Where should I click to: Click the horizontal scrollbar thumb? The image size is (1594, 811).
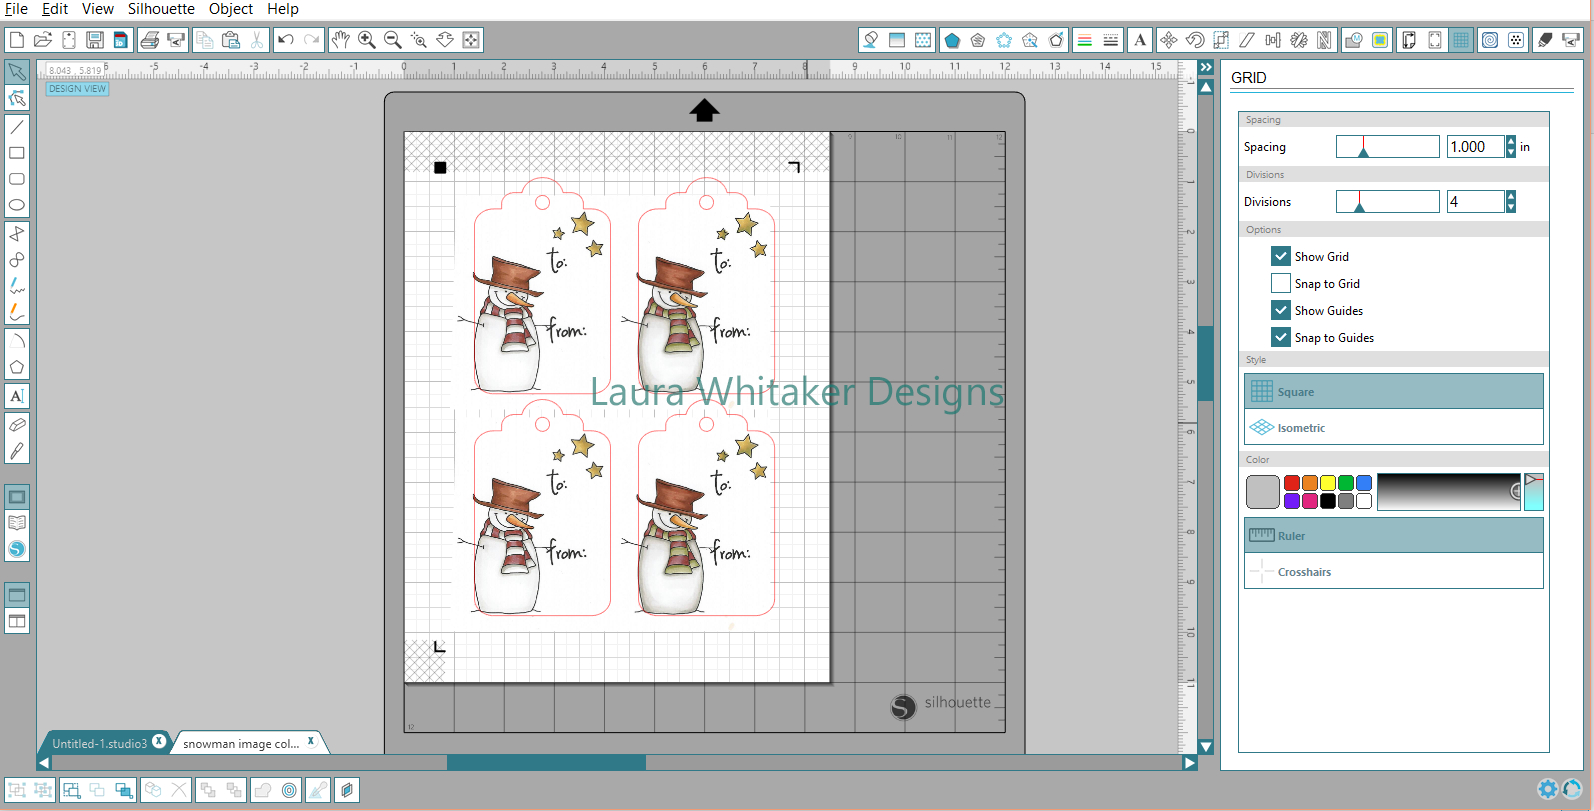point(546,762)
